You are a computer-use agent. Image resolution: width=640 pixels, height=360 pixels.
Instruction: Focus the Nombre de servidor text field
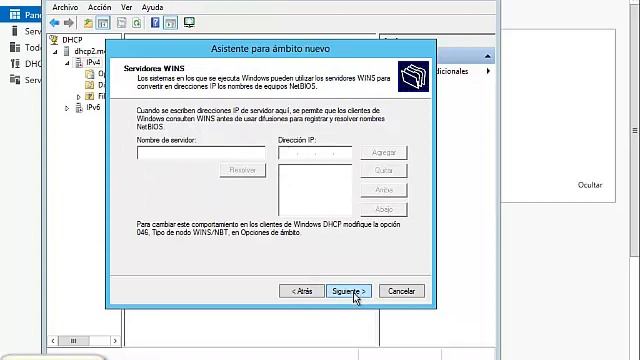[201, 153]
